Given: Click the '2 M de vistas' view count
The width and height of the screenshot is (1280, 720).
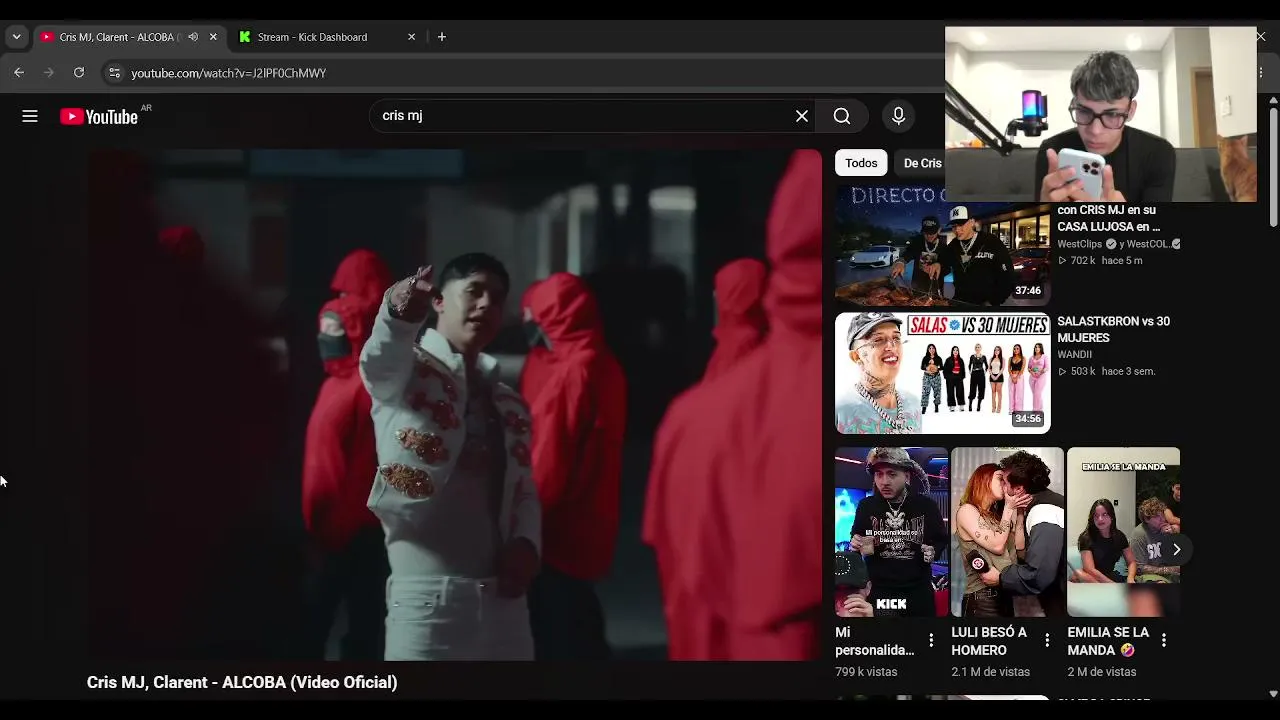Looking at the screenshot, I should pos(1101,672).
